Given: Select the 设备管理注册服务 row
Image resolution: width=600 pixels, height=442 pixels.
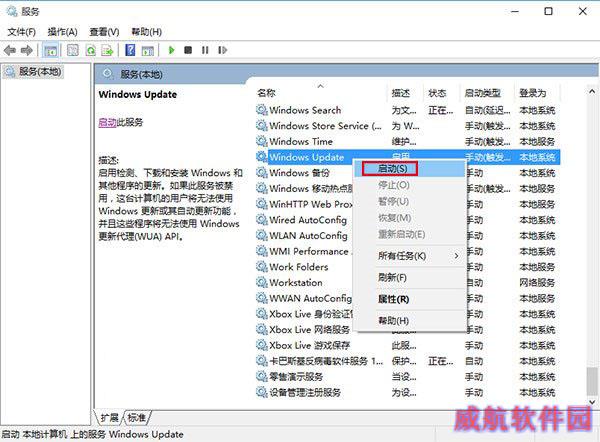Looking at the screenshot, I should [408, 393].
